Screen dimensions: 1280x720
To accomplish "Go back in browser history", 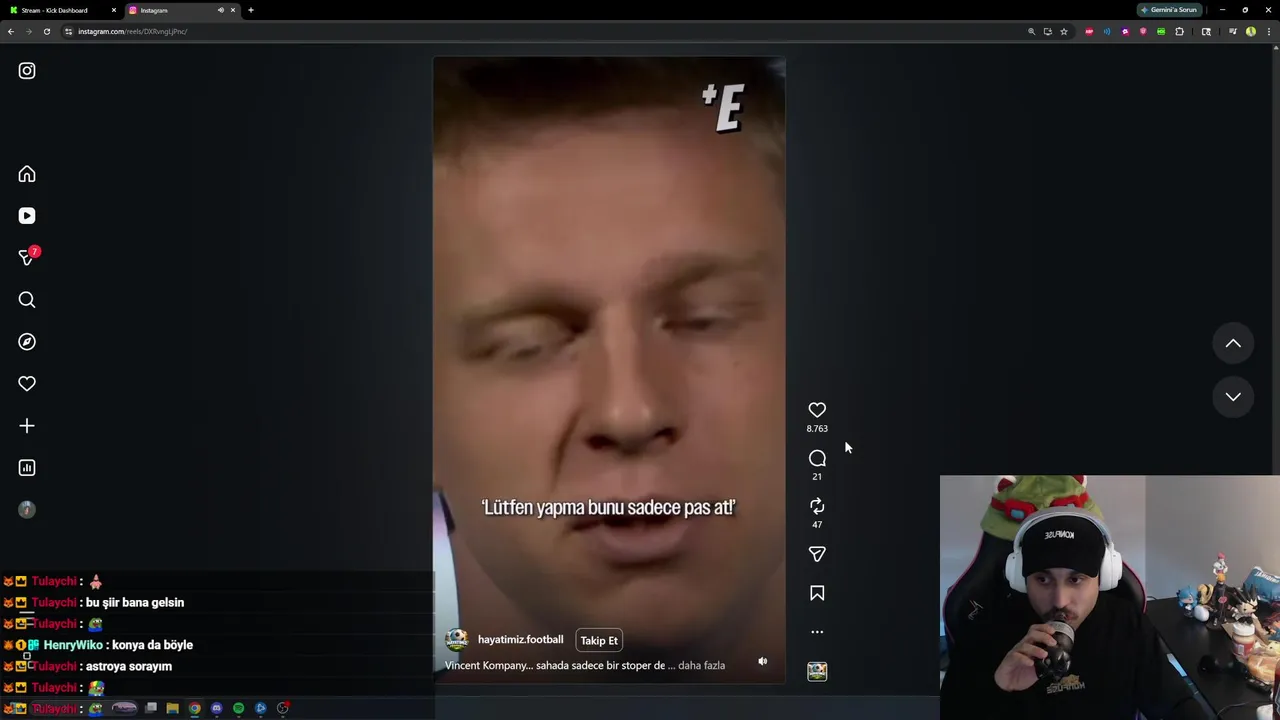I will click(10, 31).
